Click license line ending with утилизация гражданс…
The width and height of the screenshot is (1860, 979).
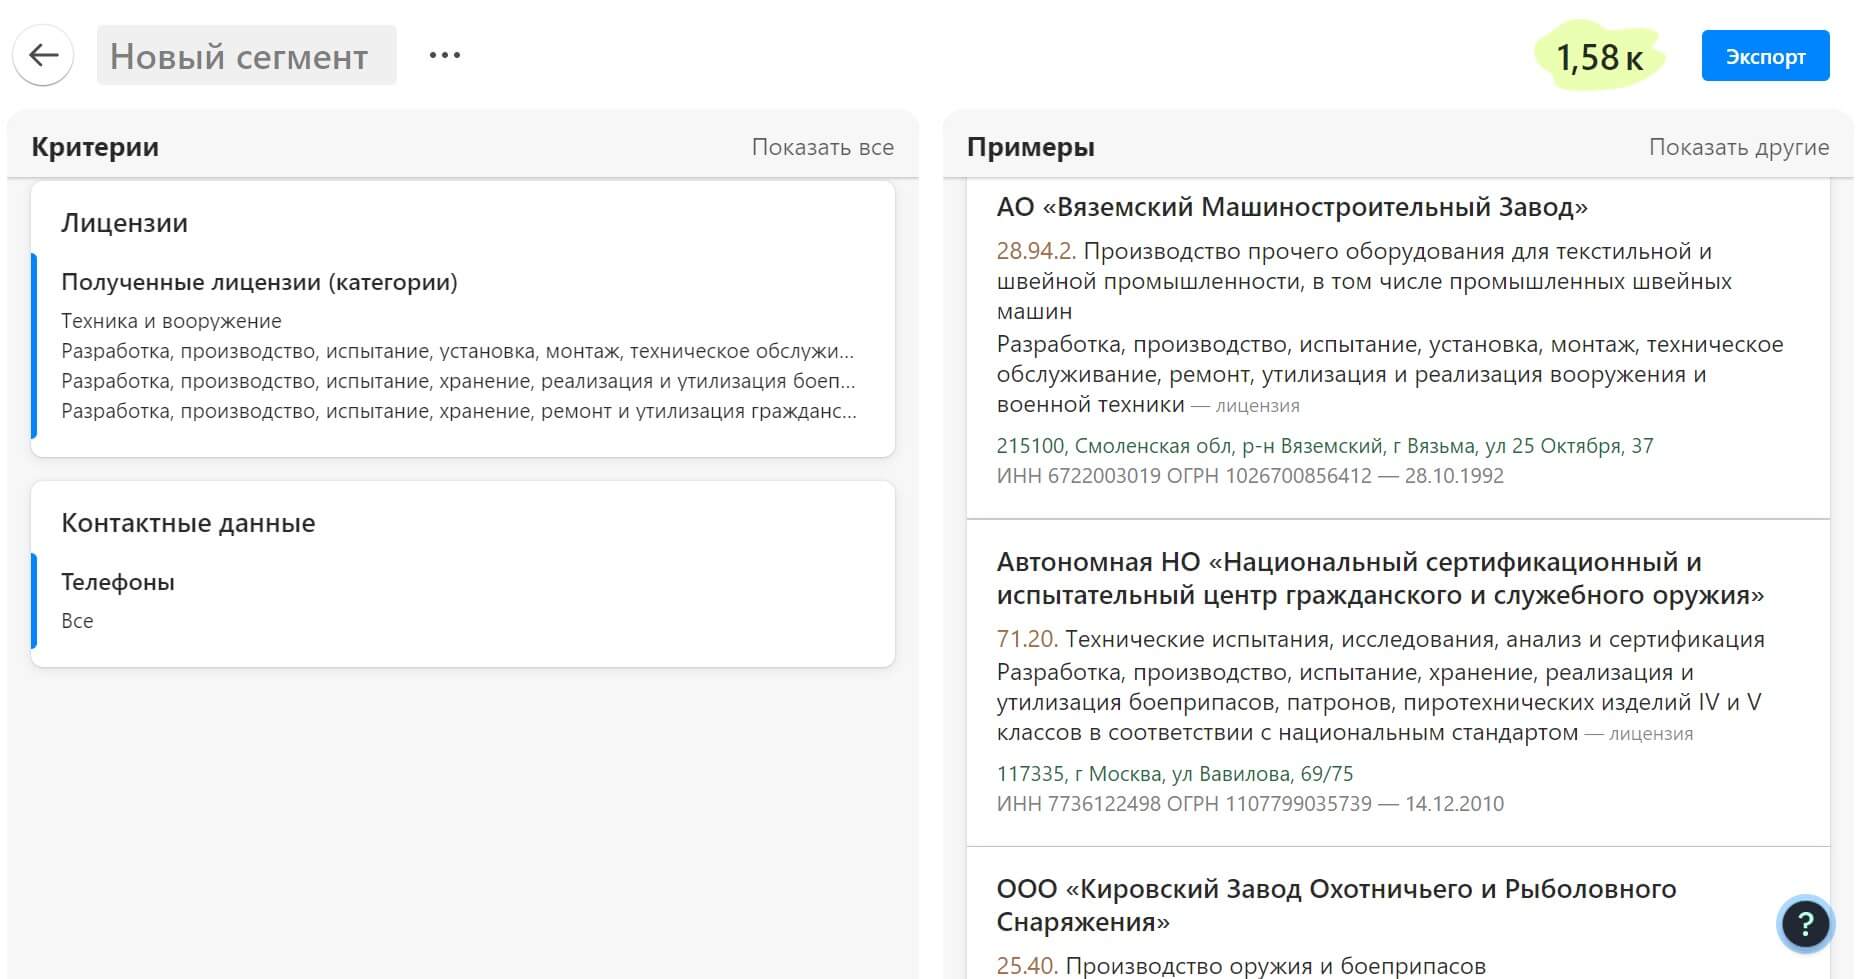(x=458, y=411)
